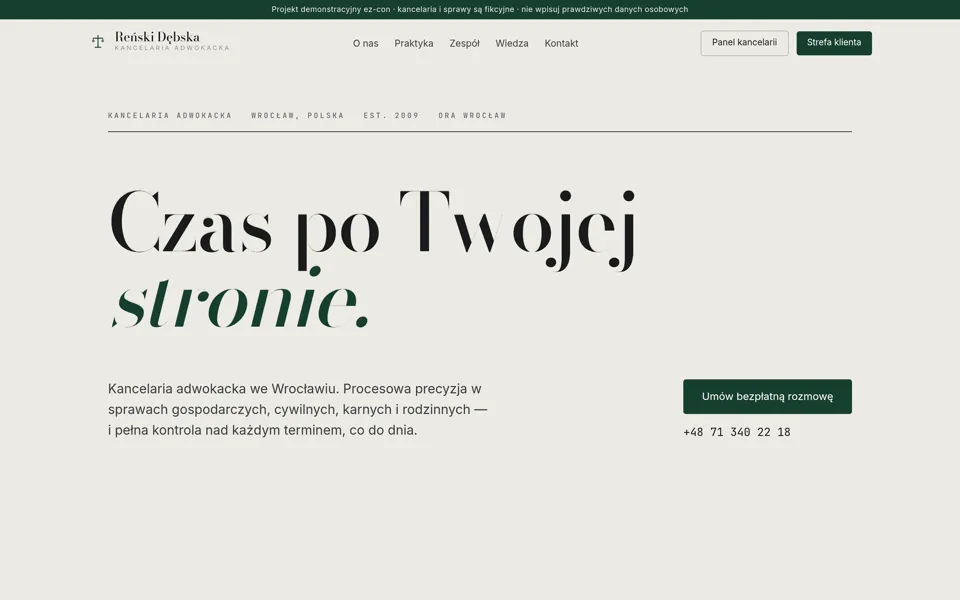Click the EST. 2009 label
The image size is (960, 600).
pyautogui.click(x=391, y=115)
